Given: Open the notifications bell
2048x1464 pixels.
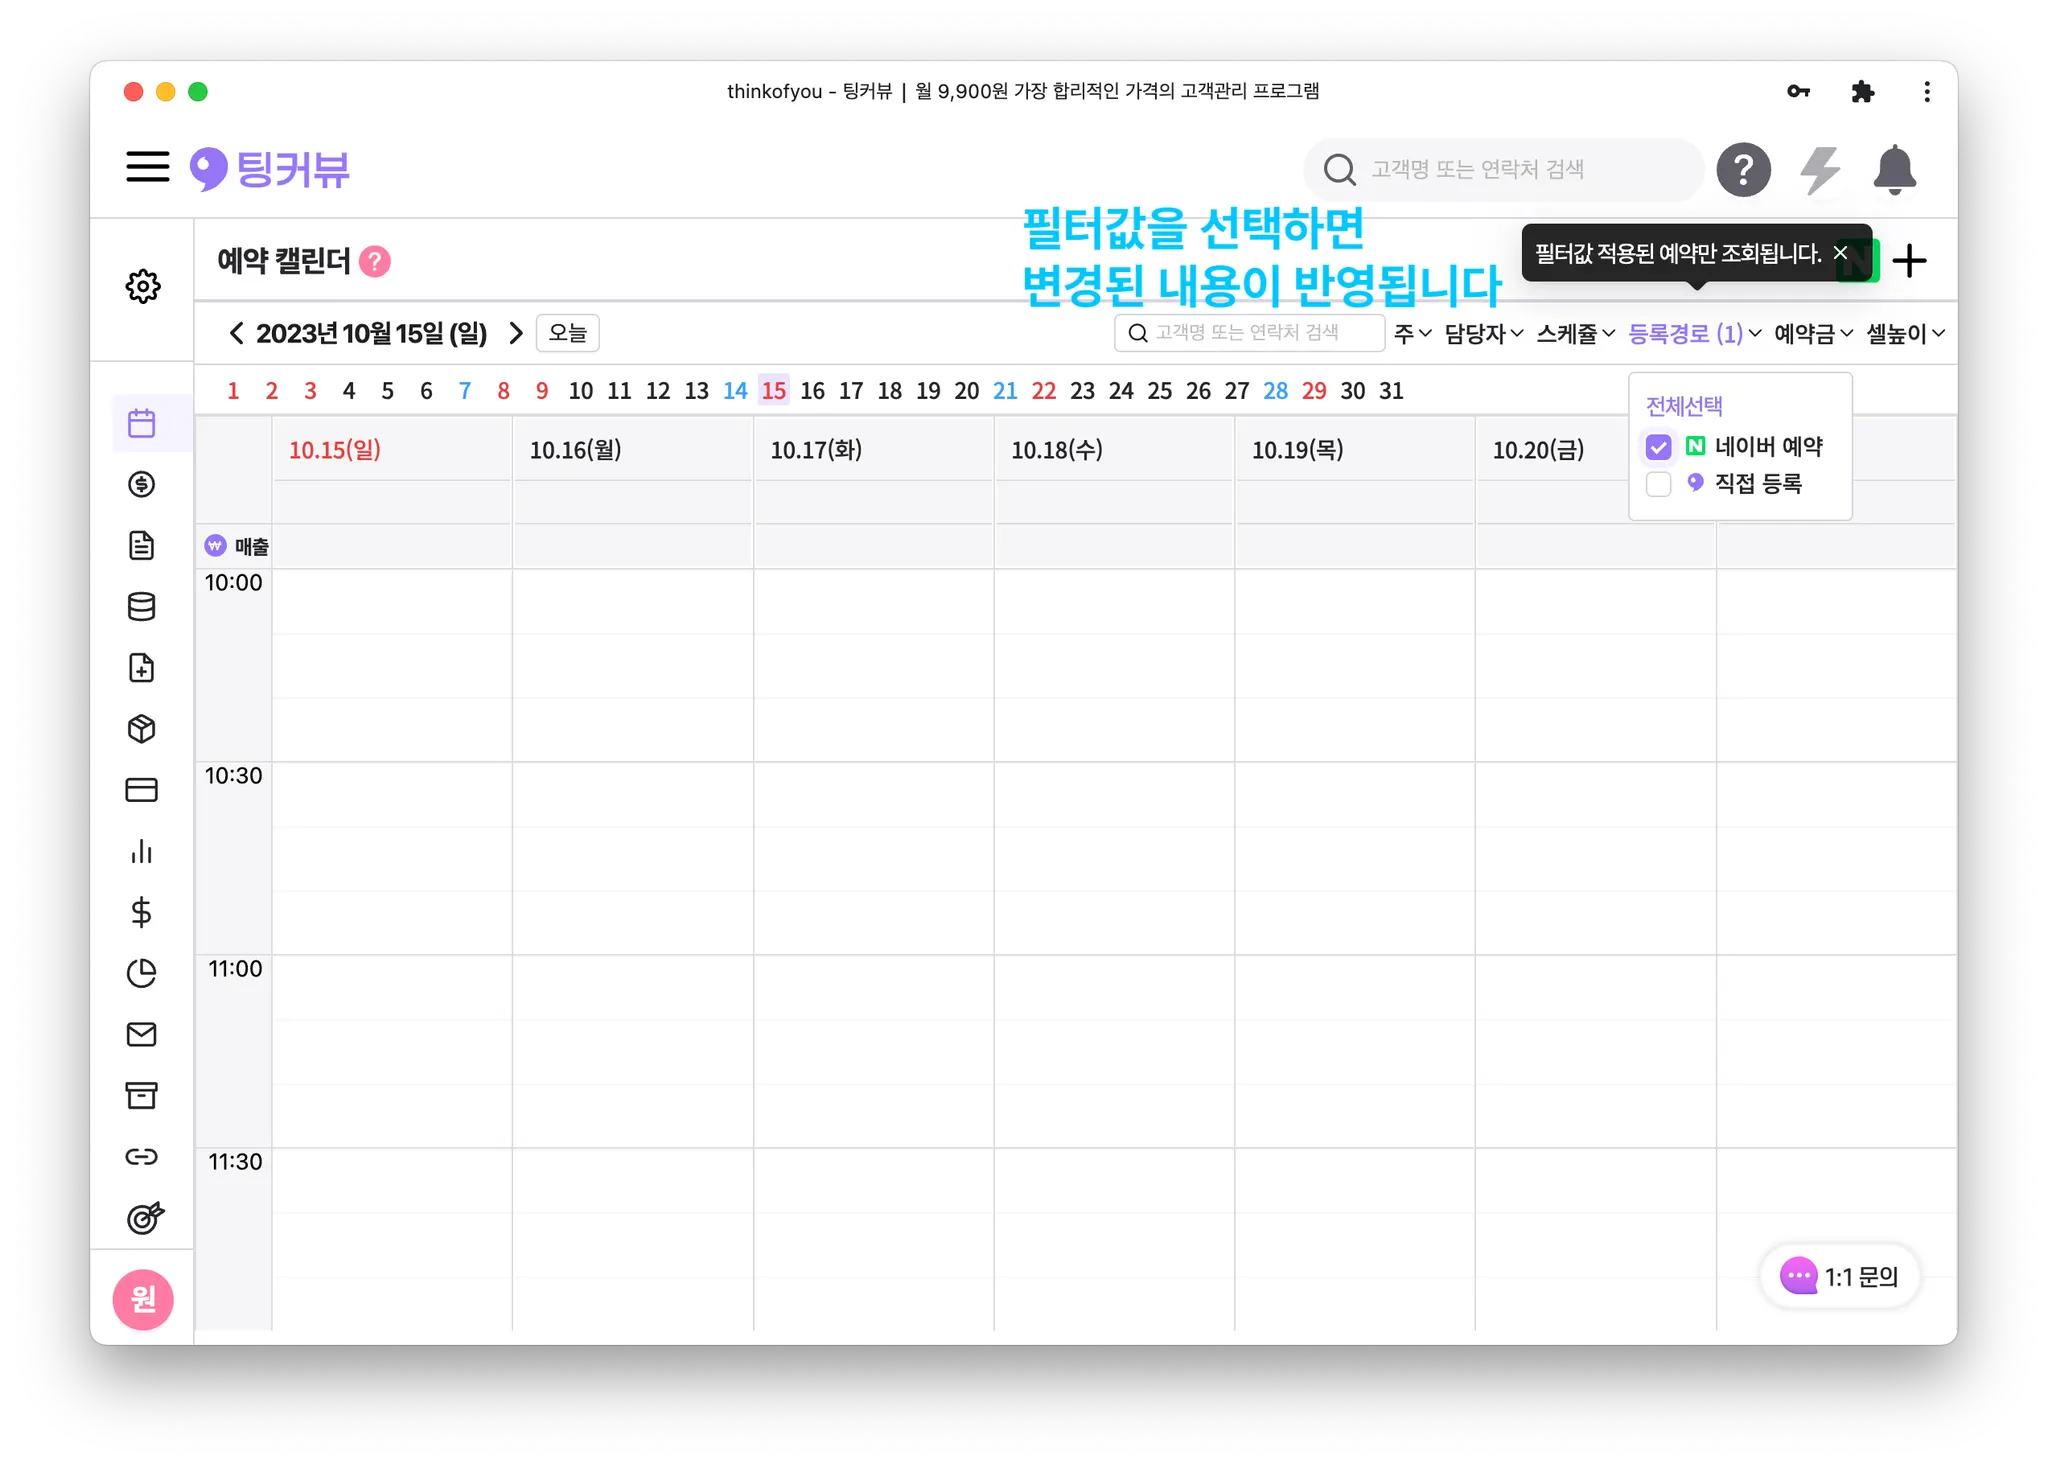Looking at the screenshot, I should tap(1894, 170).
